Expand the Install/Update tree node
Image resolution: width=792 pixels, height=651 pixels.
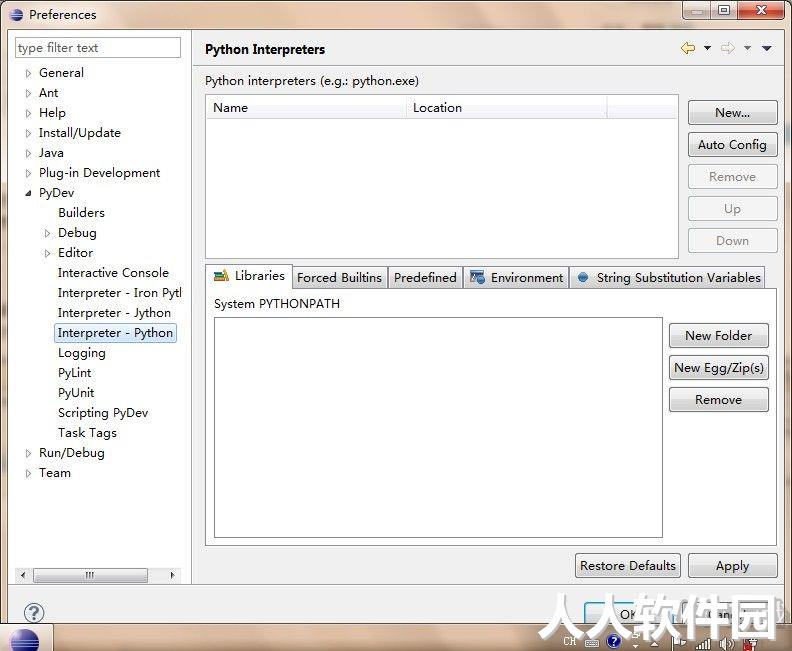(28, 133)
